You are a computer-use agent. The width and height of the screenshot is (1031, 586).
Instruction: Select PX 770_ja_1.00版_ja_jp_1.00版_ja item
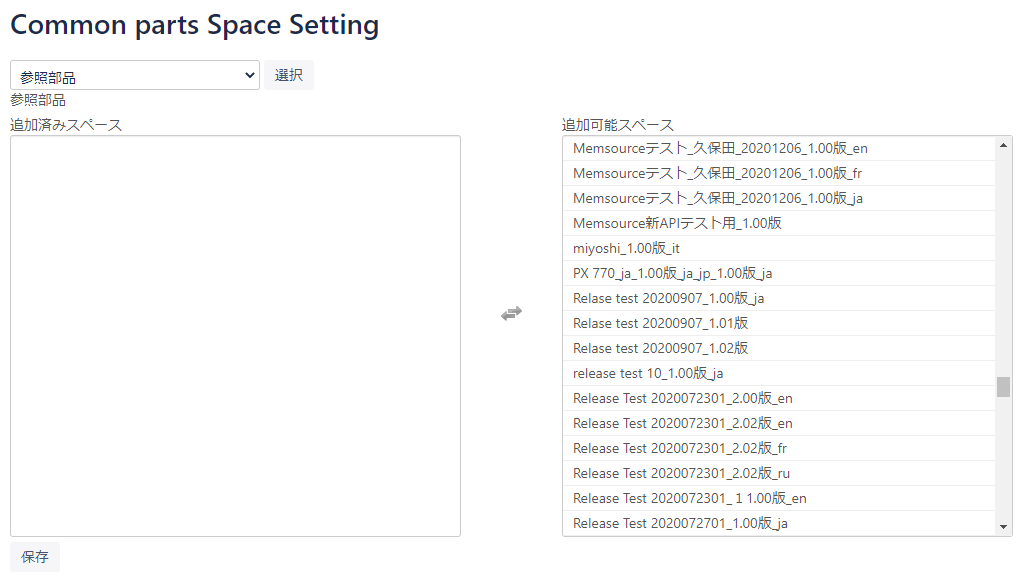779,274
